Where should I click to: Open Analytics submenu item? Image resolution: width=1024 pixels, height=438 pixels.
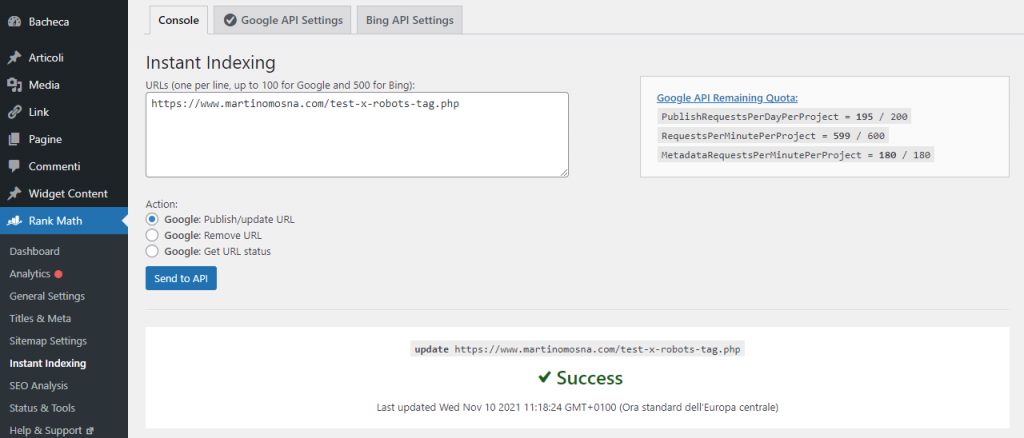coord(29,274)
